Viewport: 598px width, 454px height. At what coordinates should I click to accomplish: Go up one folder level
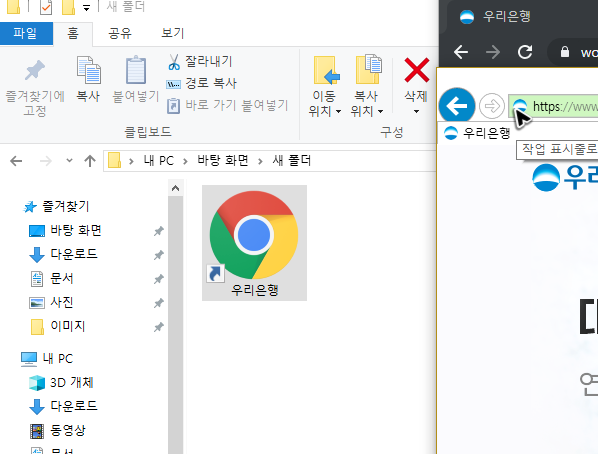tap(90, 161)
